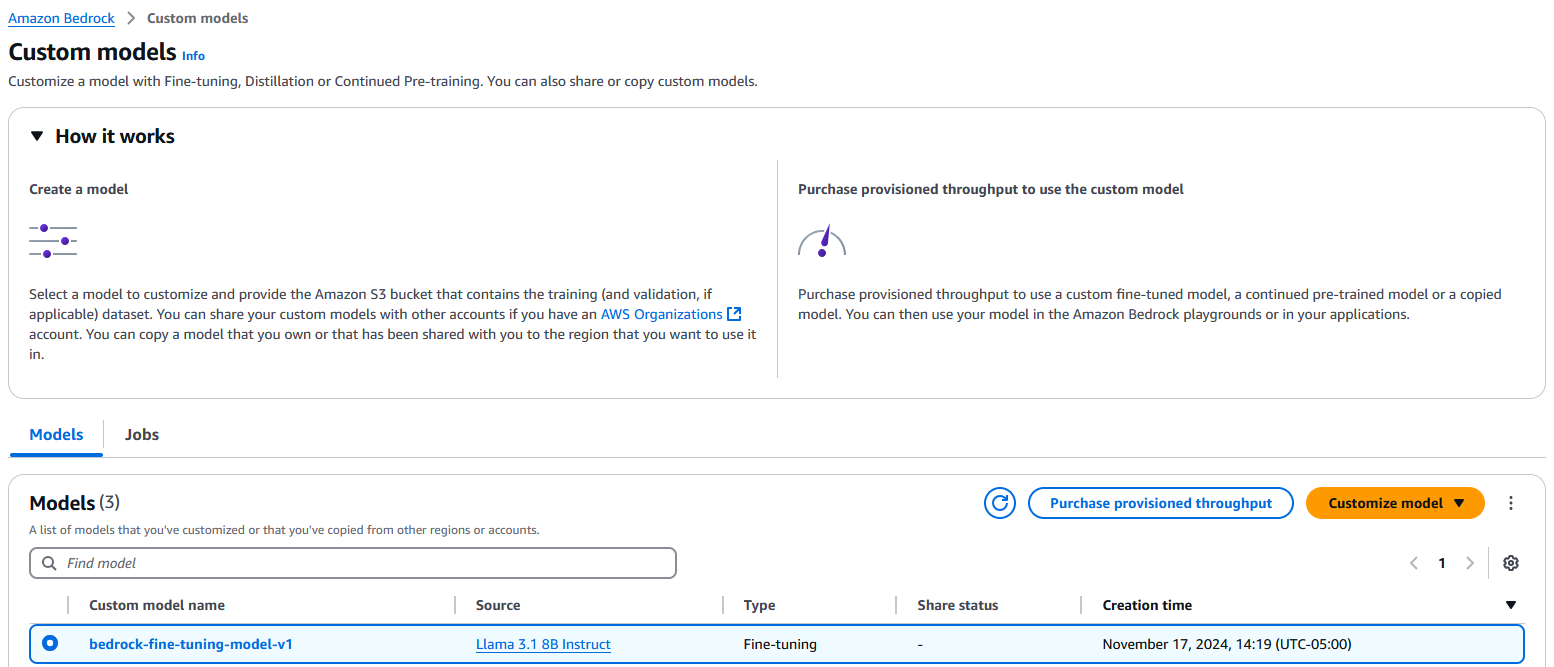Image resolution: width=1554 pixels, height=667 pixels.
Task: Switch to the Models tab
Action: (x=56, y=435)
